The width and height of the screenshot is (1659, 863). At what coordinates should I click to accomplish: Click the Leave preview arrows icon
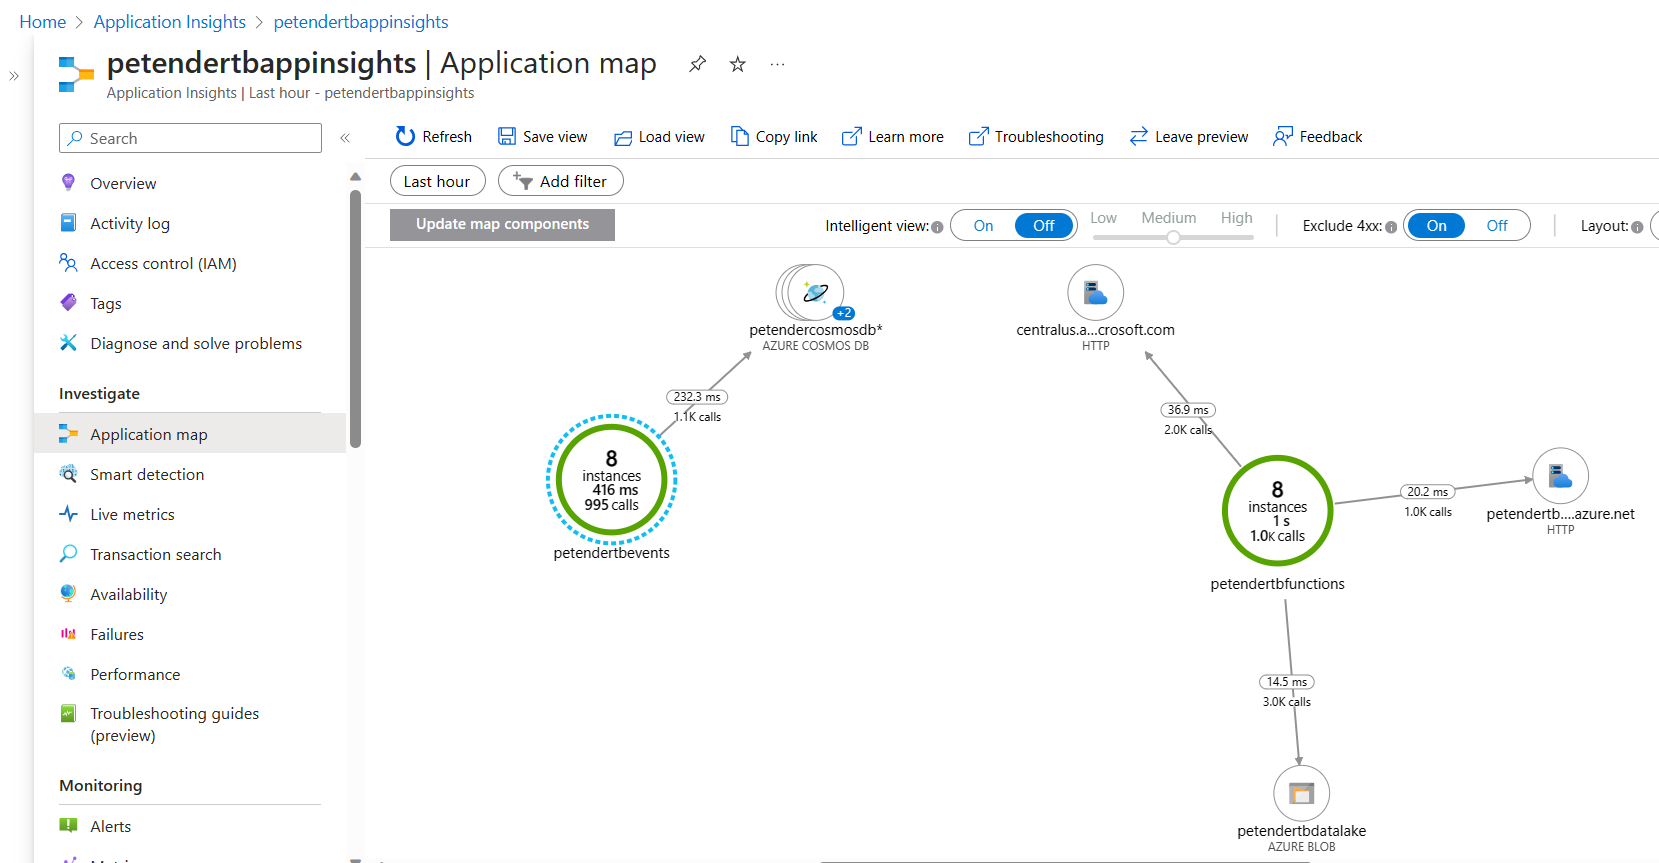click(x=1138, y=136)
